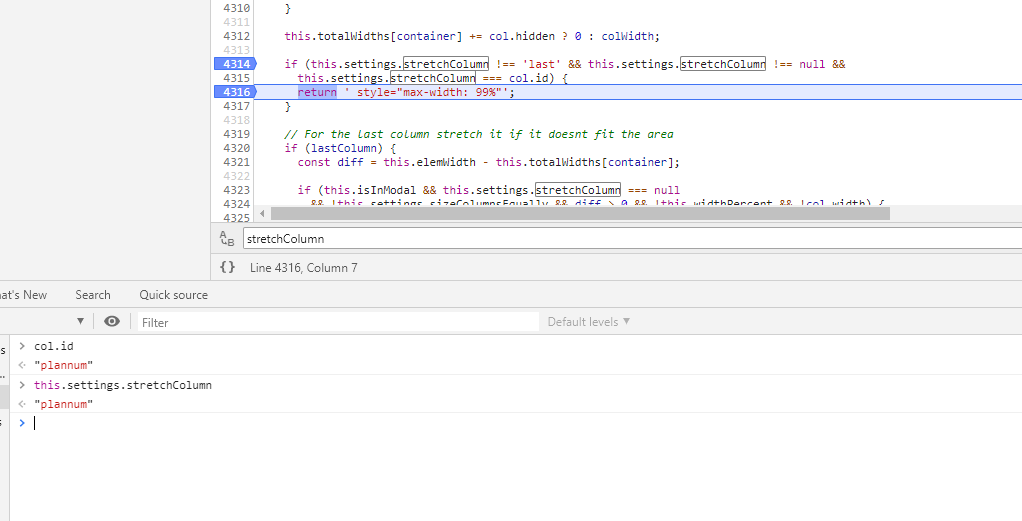1022x521 pixels.
Task: Click the 'col.id' console command entry
Action: tap(53, 346)
